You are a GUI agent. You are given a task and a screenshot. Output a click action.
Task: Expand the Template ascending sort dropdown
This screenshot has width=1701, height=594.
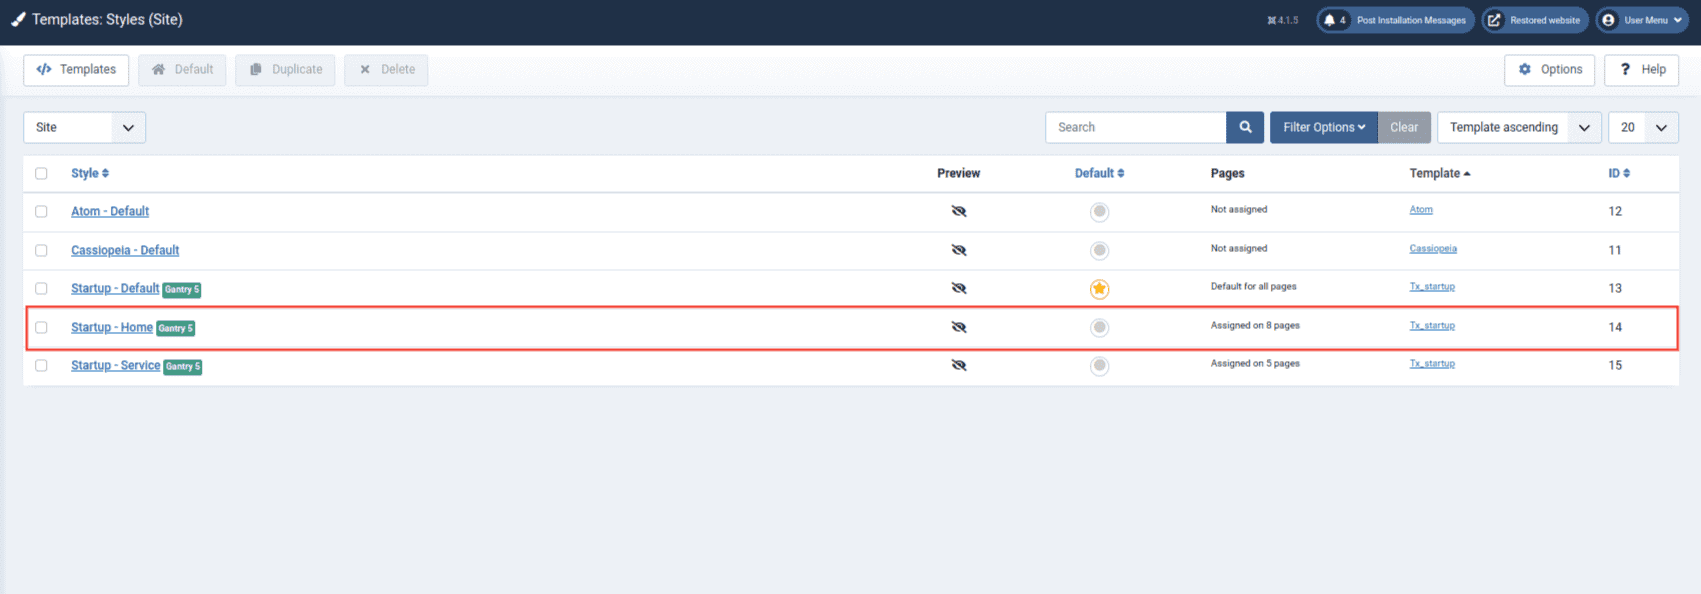[x=1518, y=127]
